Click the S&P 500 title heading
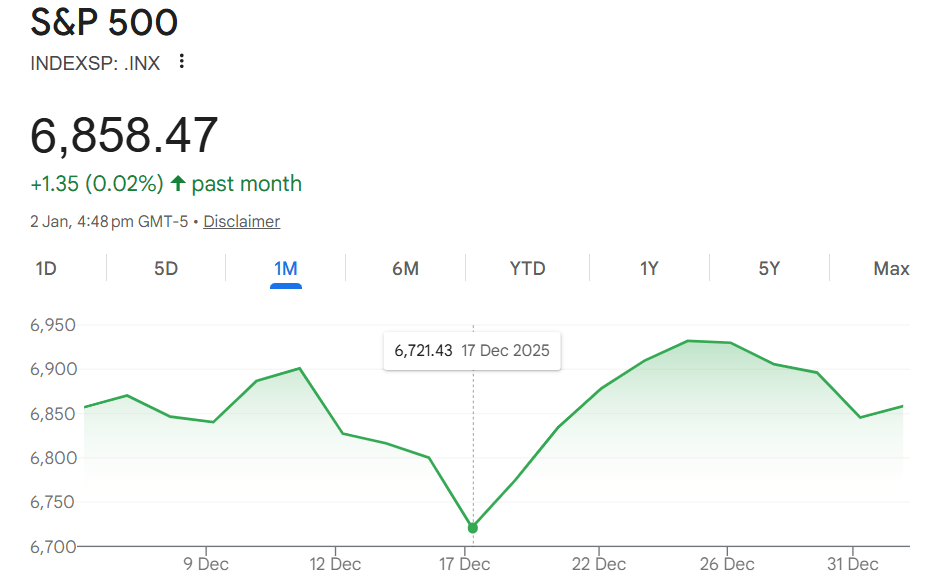The width and height of the screenshot is (925, 587). tap(105, 23)
